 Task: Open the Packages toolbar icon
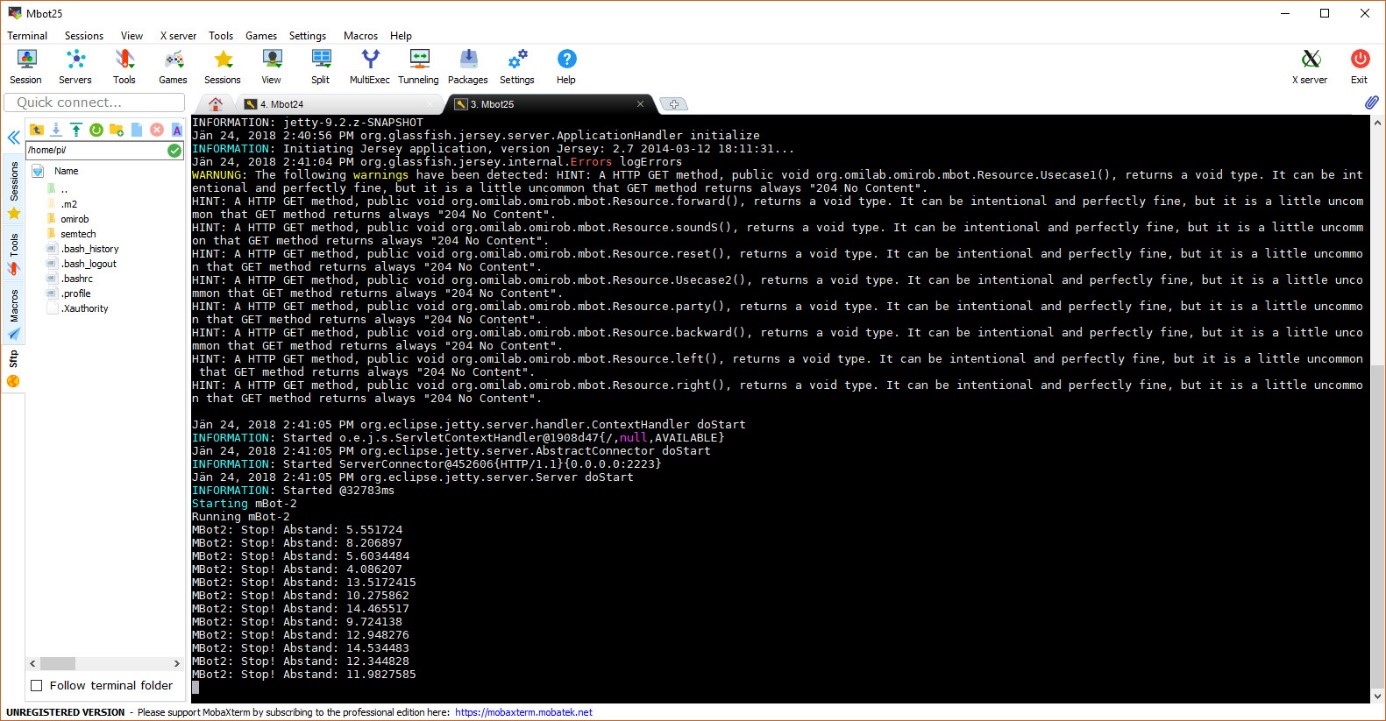[x=468, y=67]
